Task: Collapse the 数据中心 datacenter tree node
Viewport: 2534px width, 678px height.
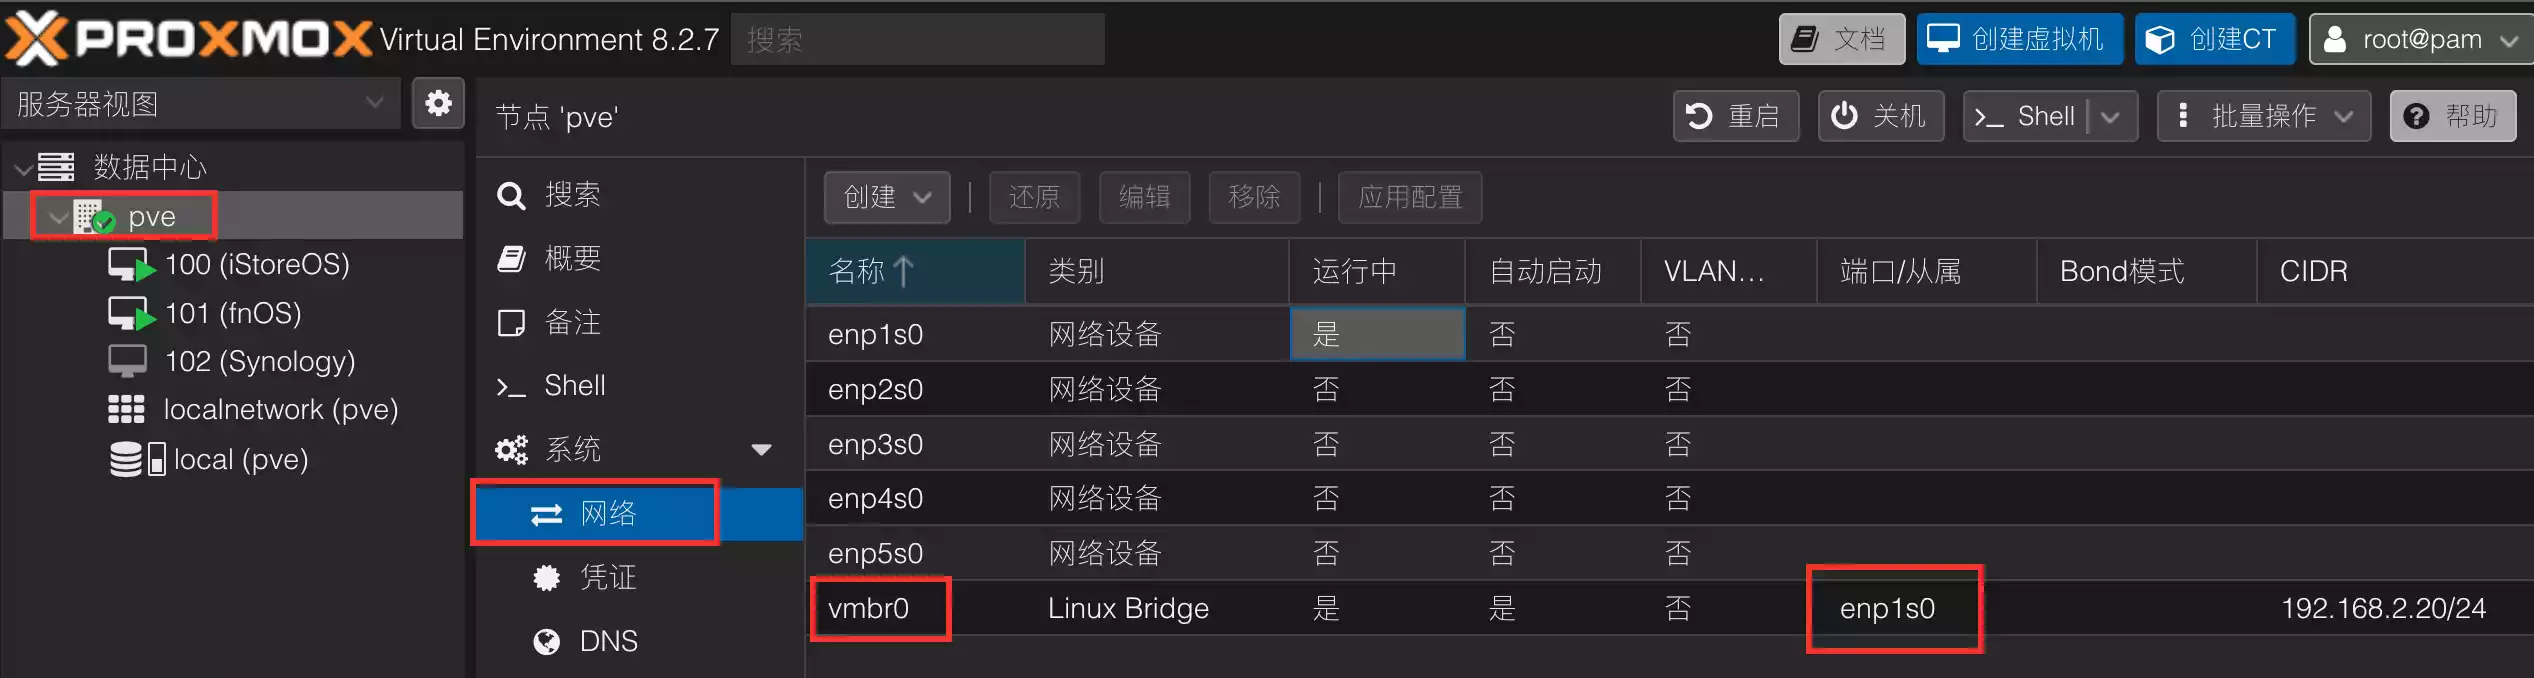Action: [x=23, y=168]
